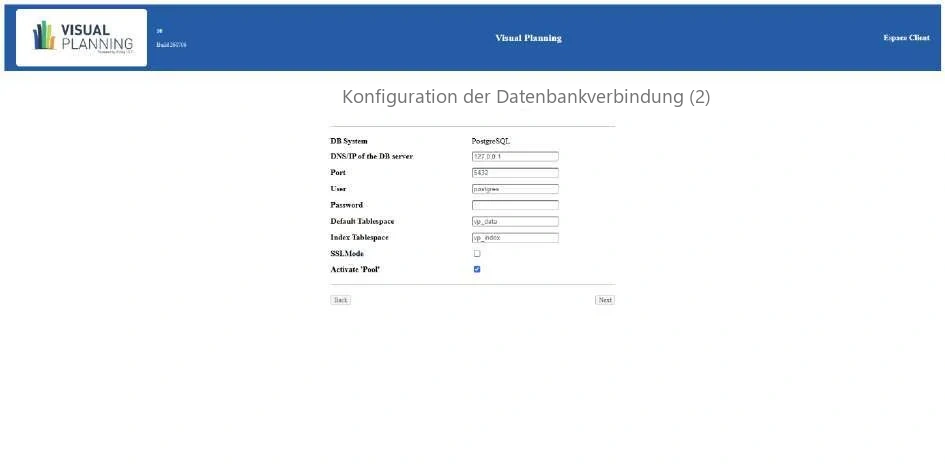
Task: Edit the Index Tablespace field
Action: [x=515, y=238]
